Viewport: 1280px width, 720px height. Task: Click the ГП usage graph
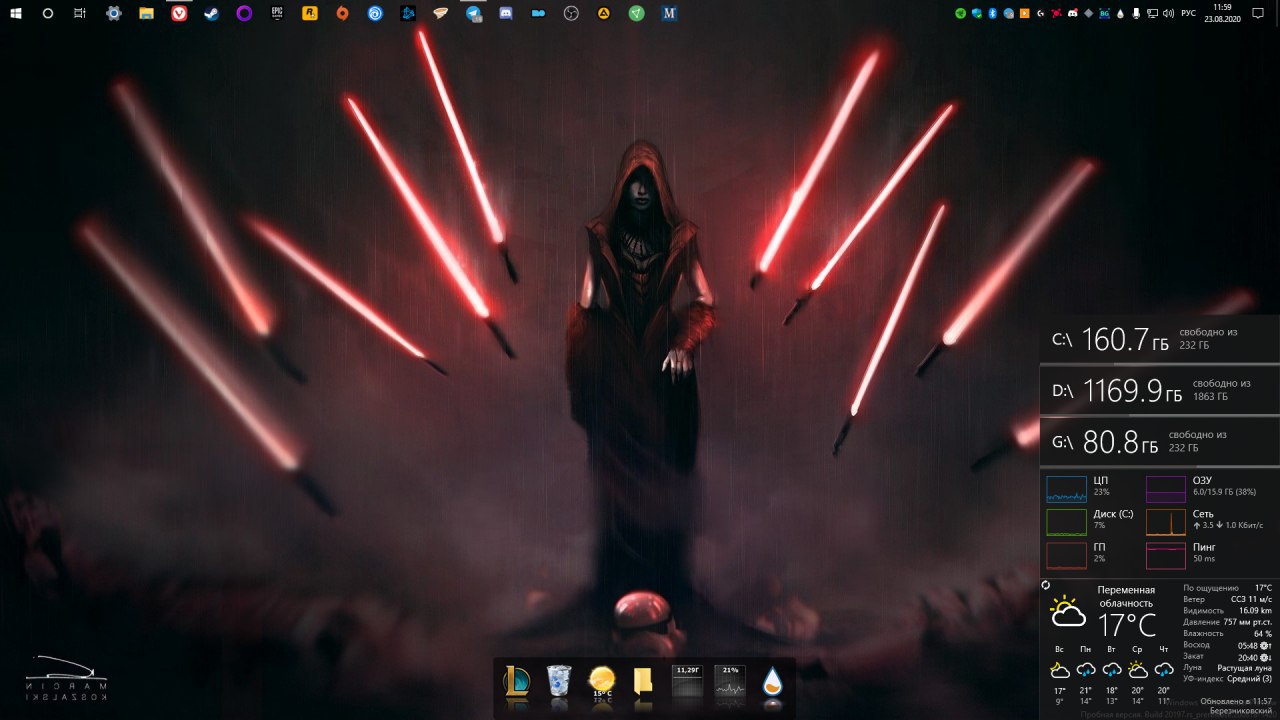[1066, 555]
